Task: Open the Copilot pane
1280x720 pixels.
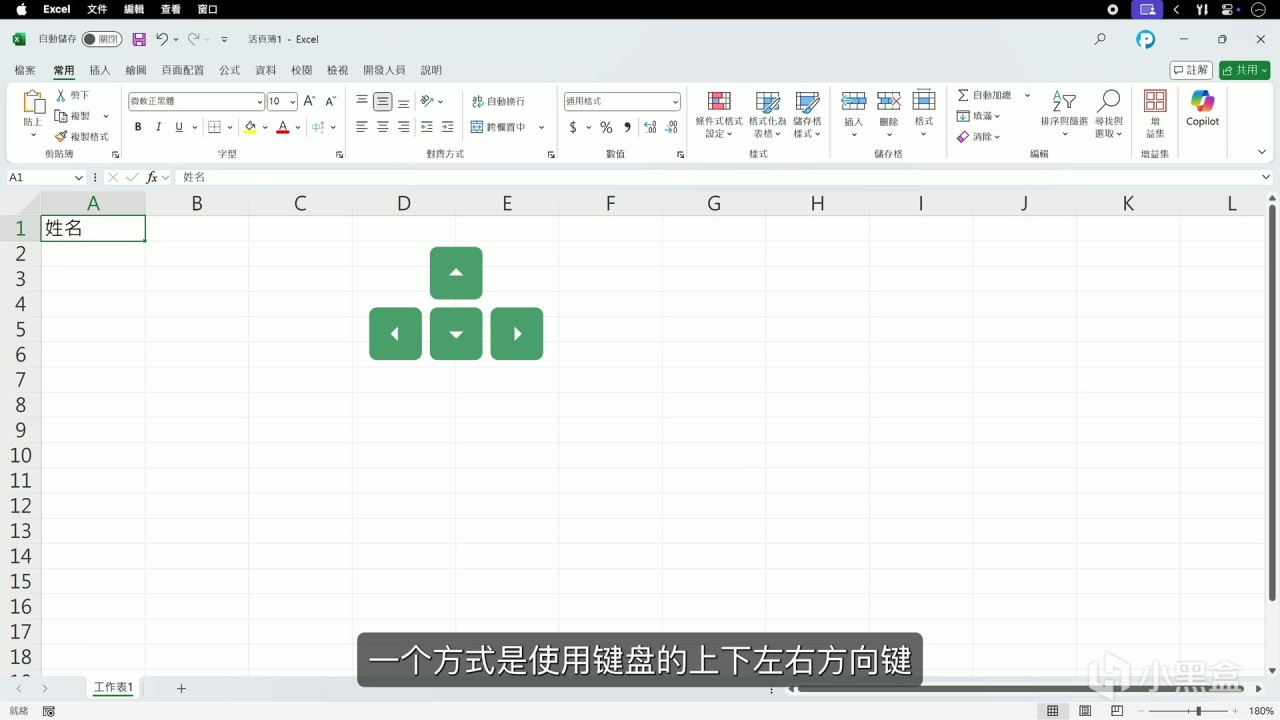Action: tap(1202, 108)
